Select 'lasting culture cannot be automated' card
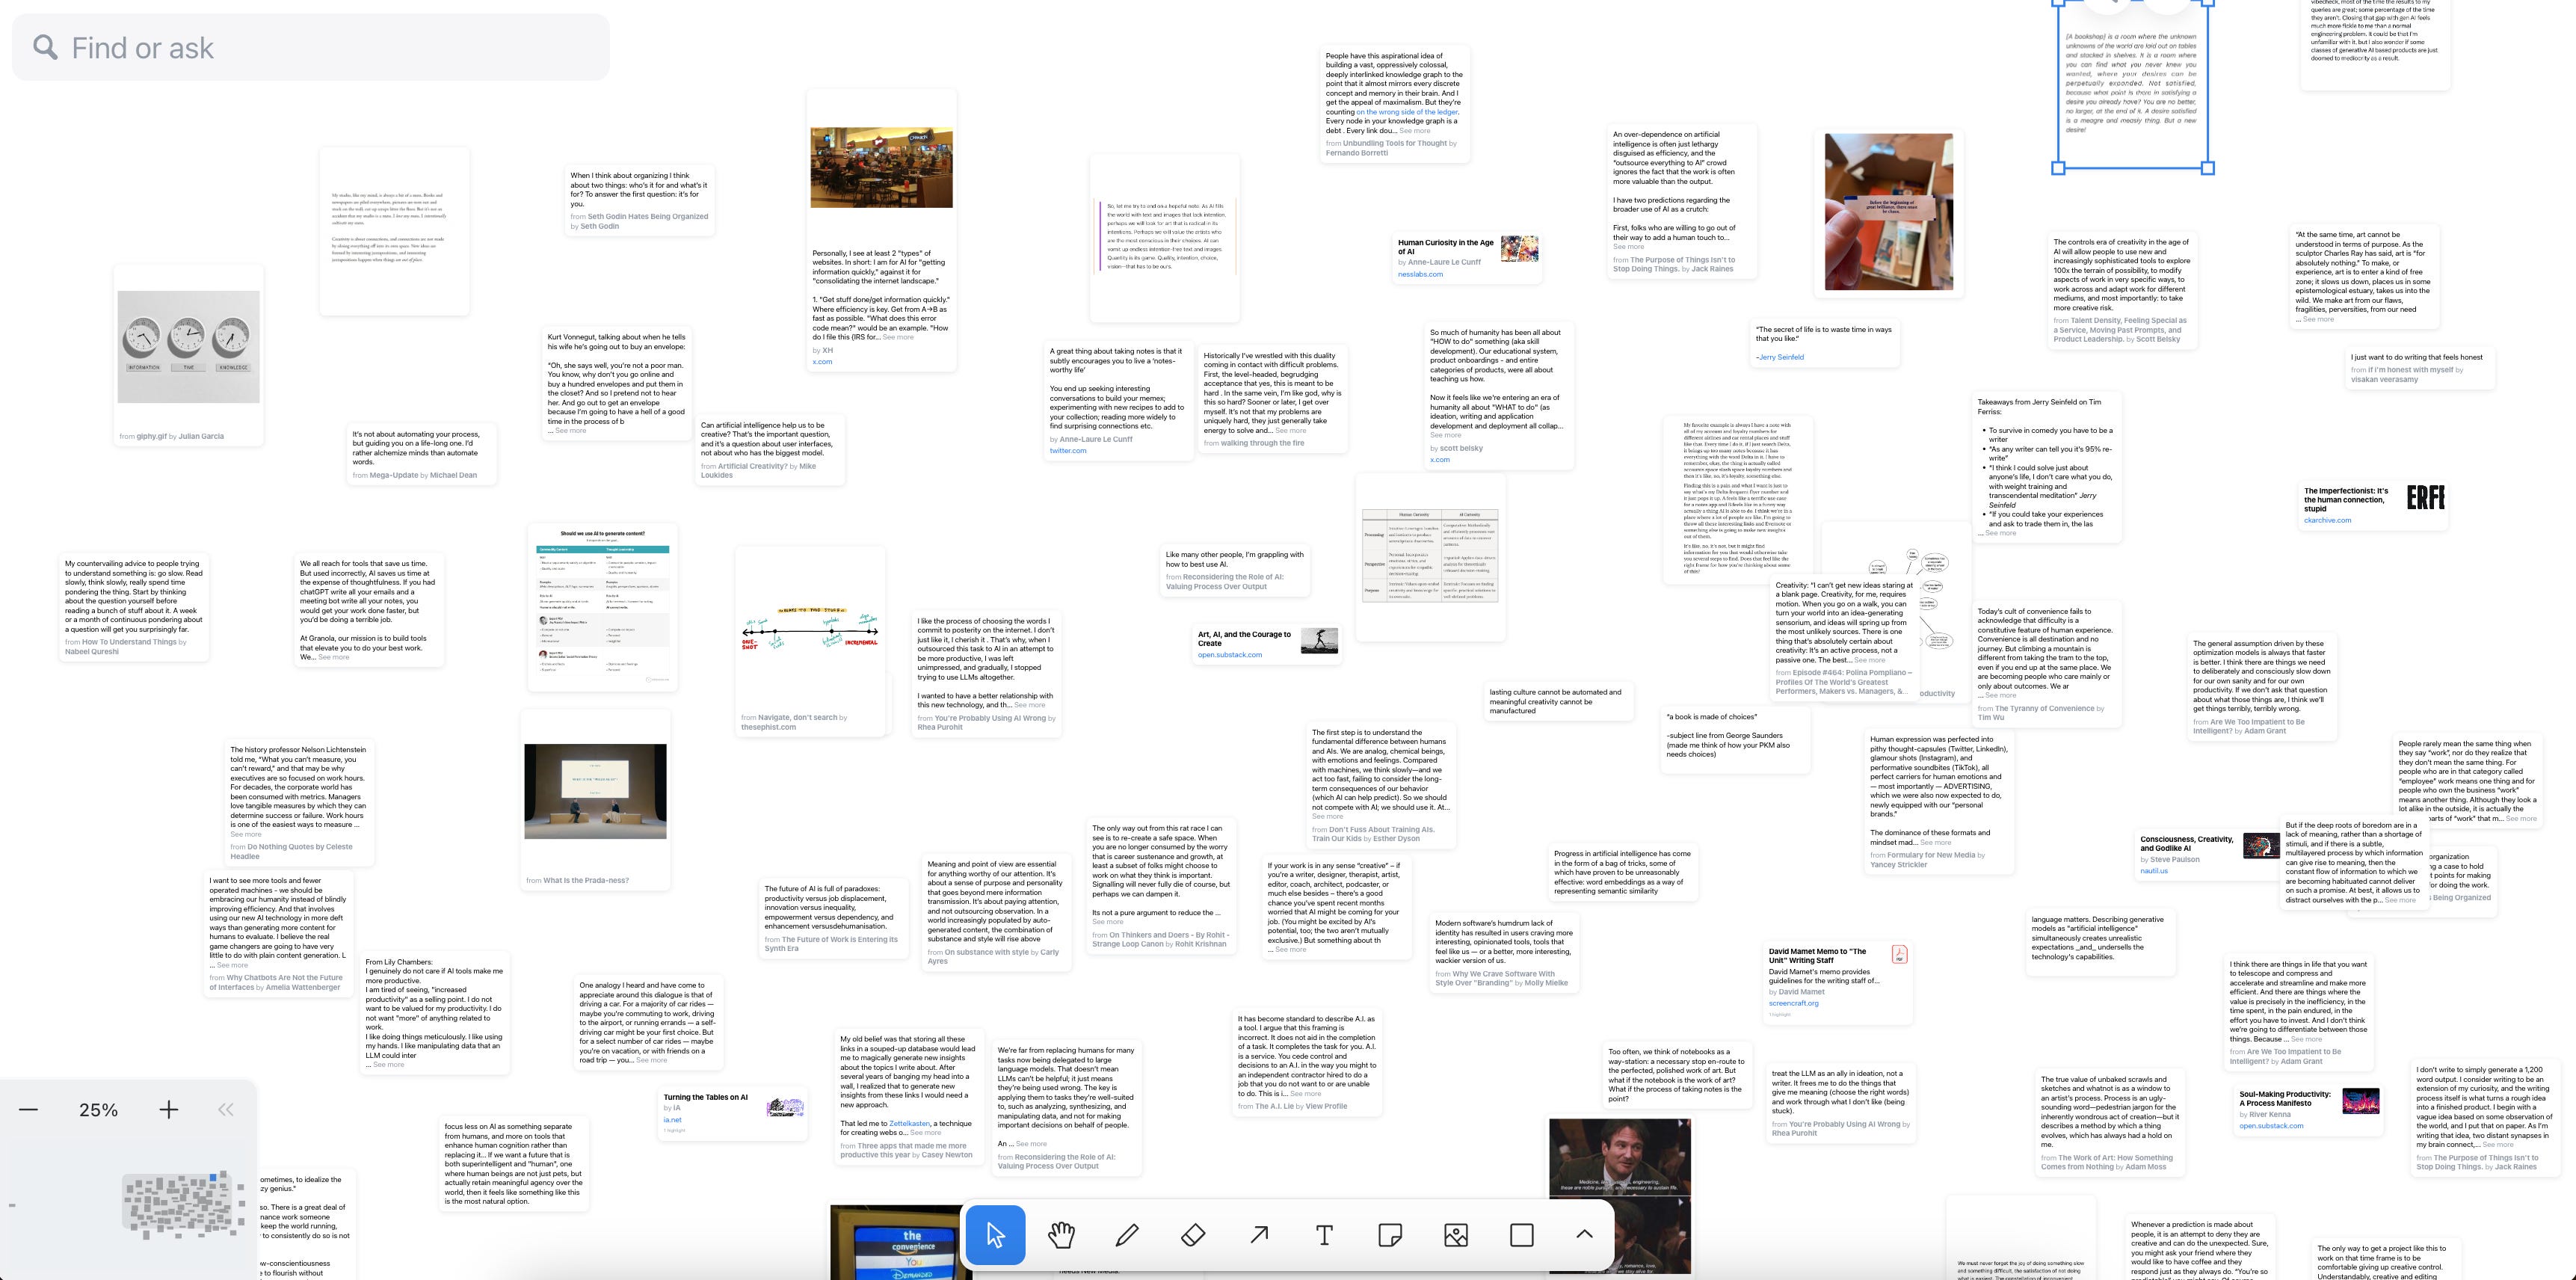The image size is (2576, 1280). click(x=1559, y=701)
